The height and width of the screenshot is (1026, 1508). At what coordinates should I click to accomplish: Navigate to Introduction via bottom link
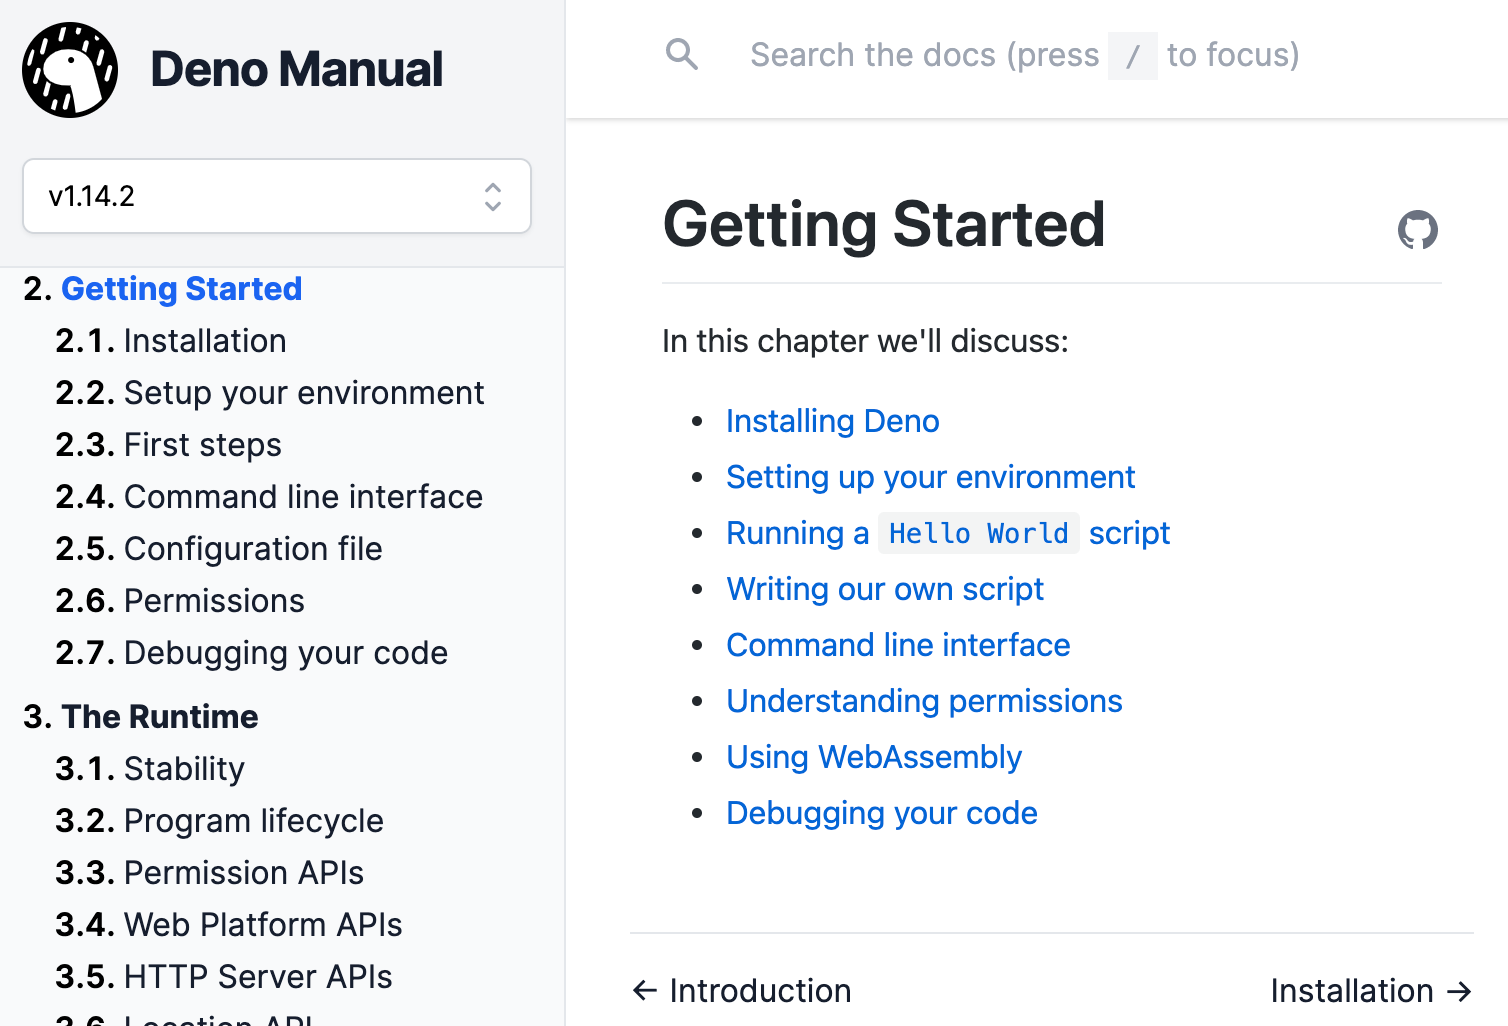(x=760, y=990)
